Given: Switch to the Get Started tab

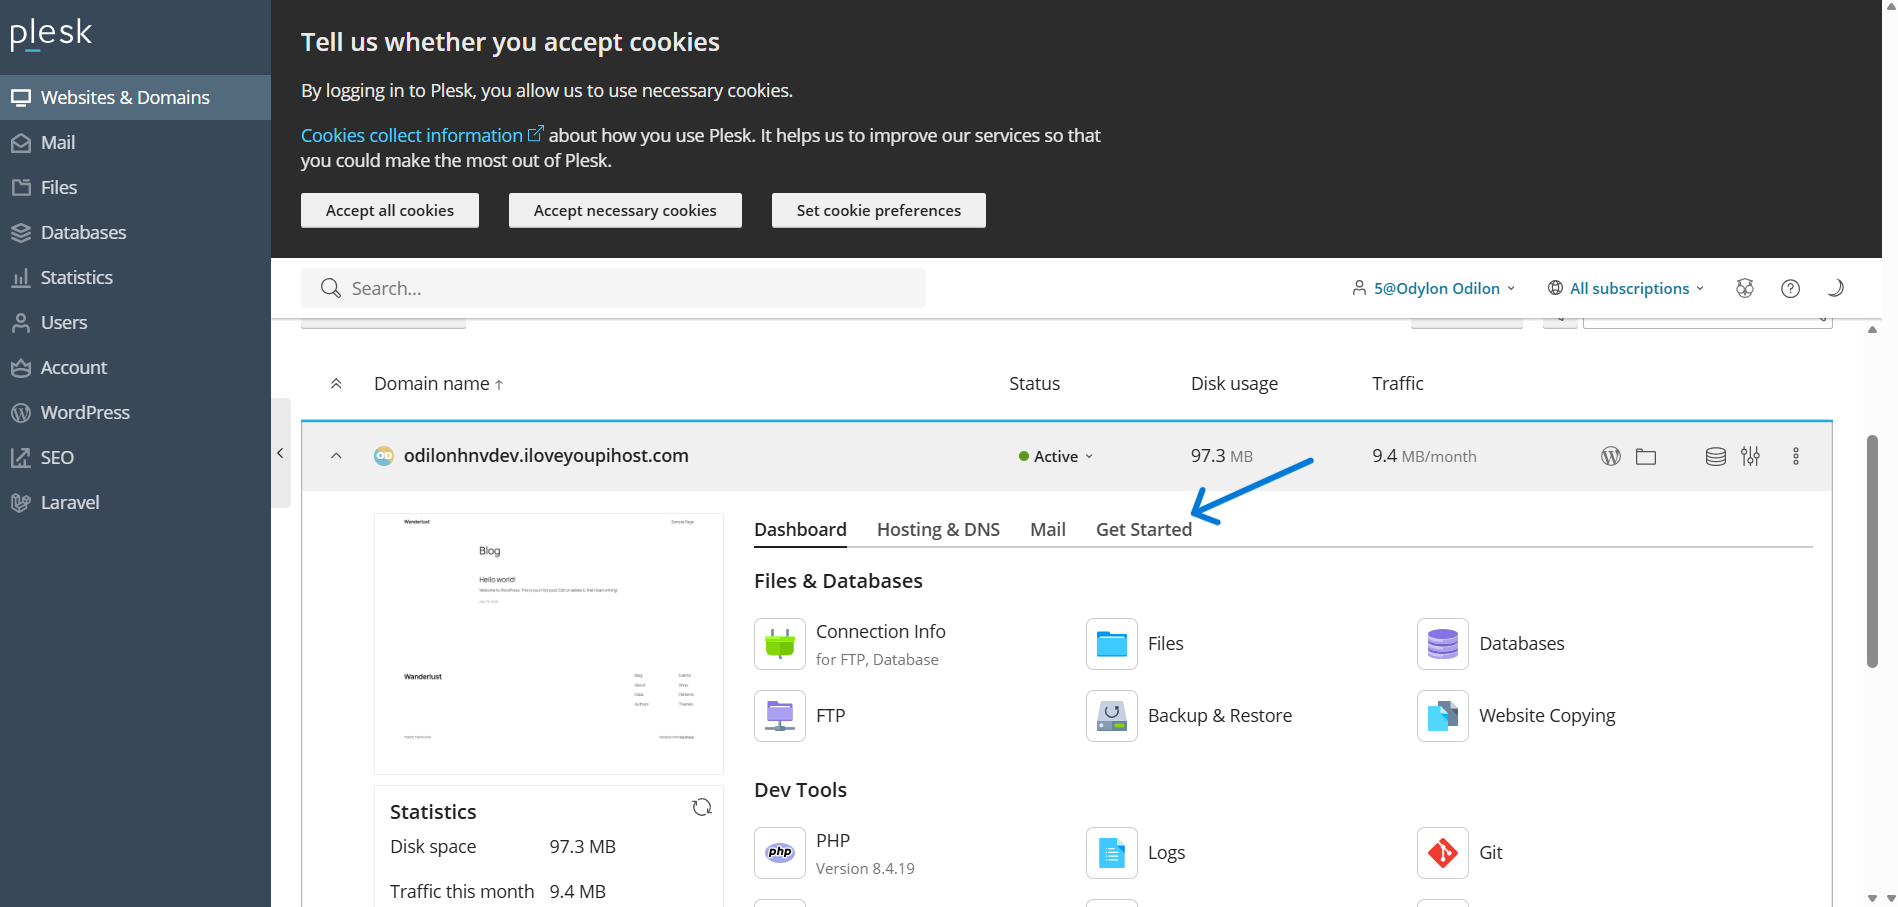Looking at the screenshot, I should [x=1143, y=529].
